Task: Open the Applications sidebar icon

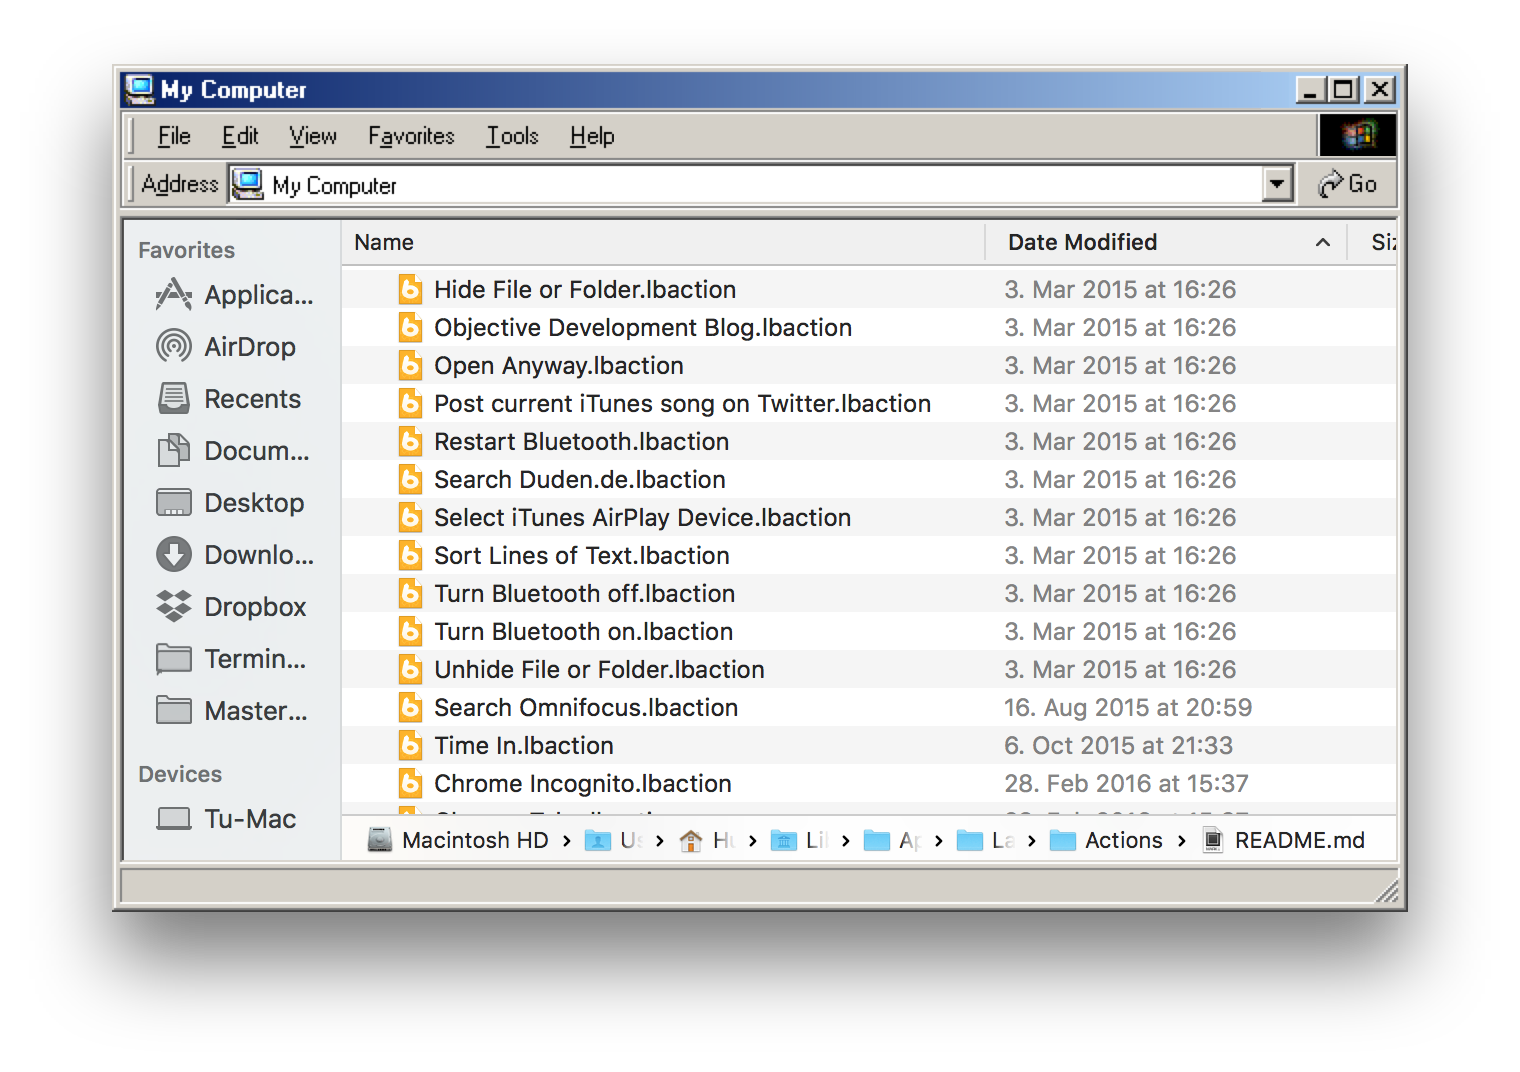Action: click(x=174, y=295)
